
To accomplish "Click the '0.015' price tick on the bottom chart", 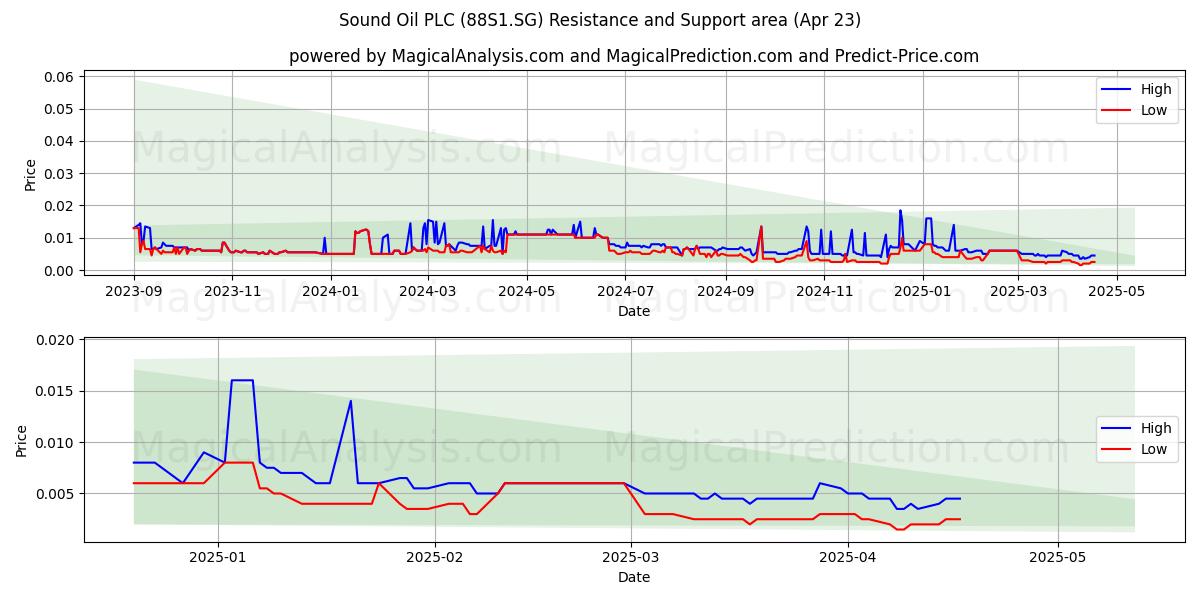I will [57, 391].
